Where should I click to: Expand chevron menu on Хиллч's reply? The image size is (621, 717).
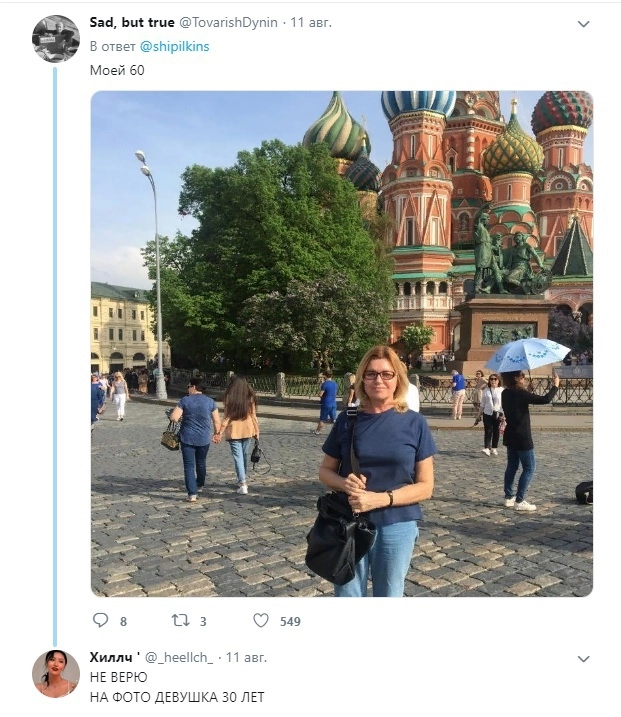pyautogui.click(x=584, y=659)
